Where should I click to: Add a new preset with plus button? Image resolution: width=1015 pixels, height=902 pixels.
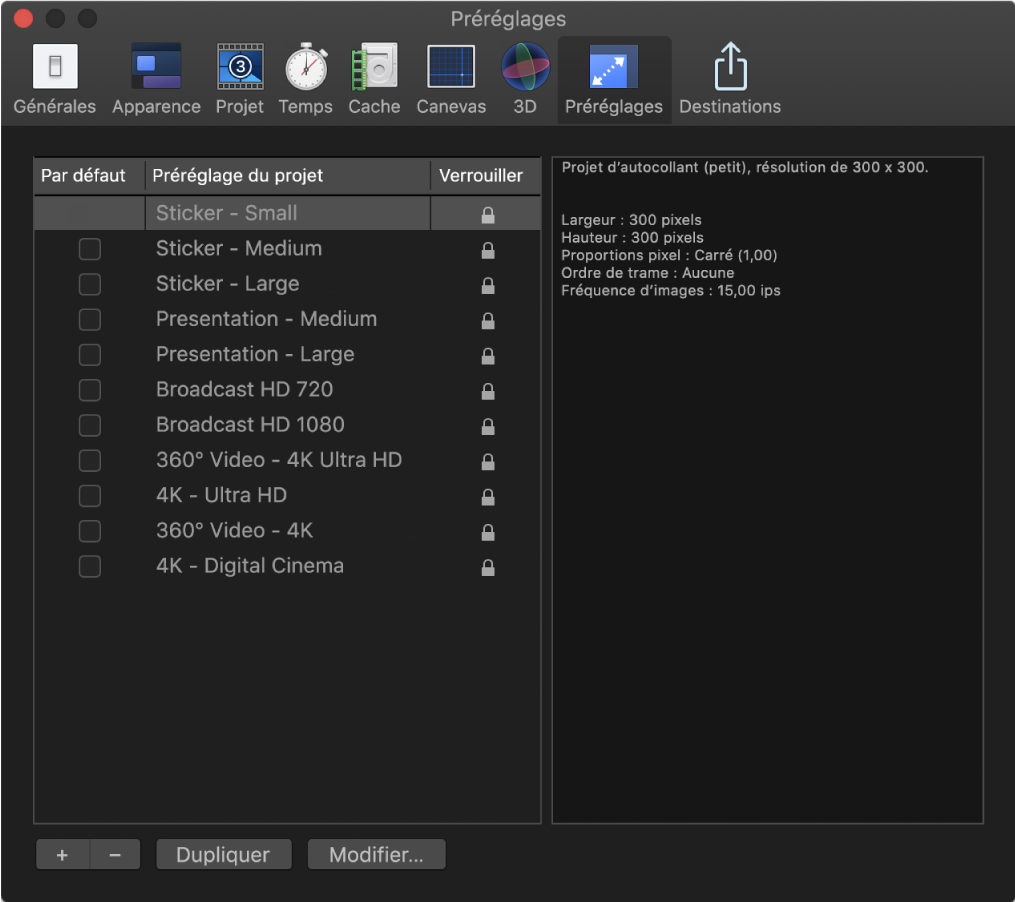(62, 855)
